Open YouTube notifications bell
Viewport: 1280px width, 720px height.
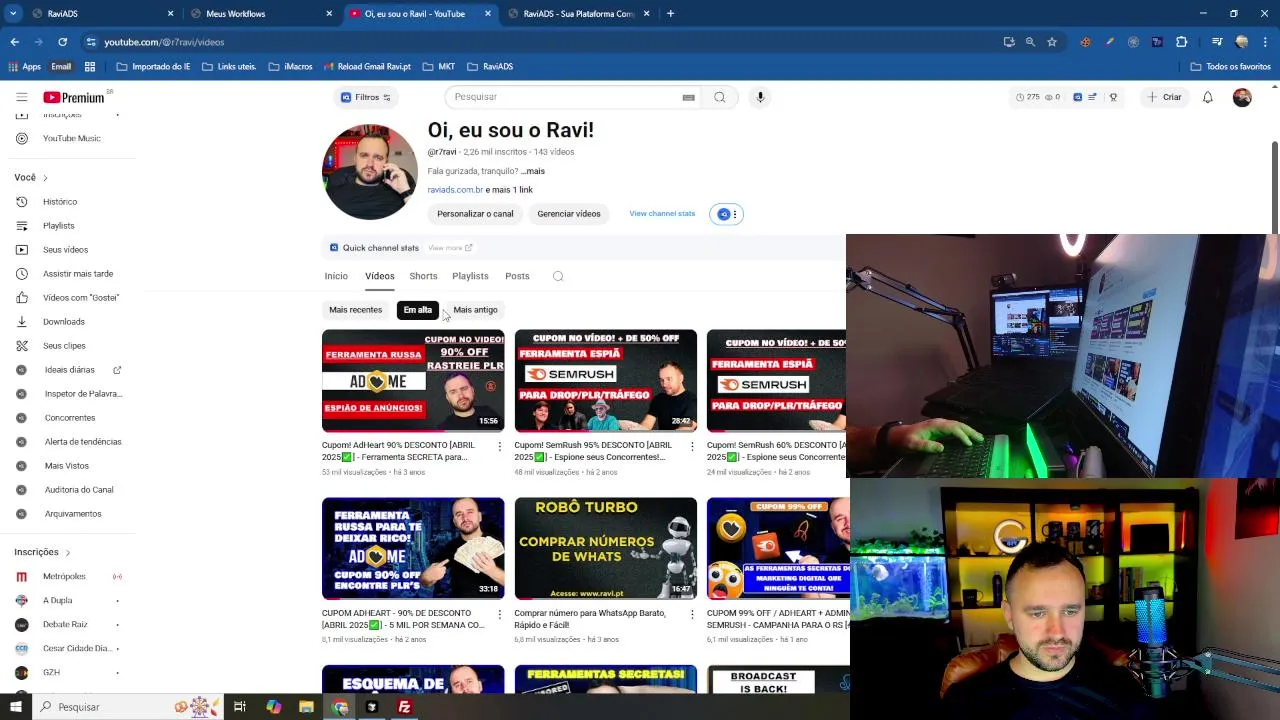pyautogui.click(x=1208, y=97)
